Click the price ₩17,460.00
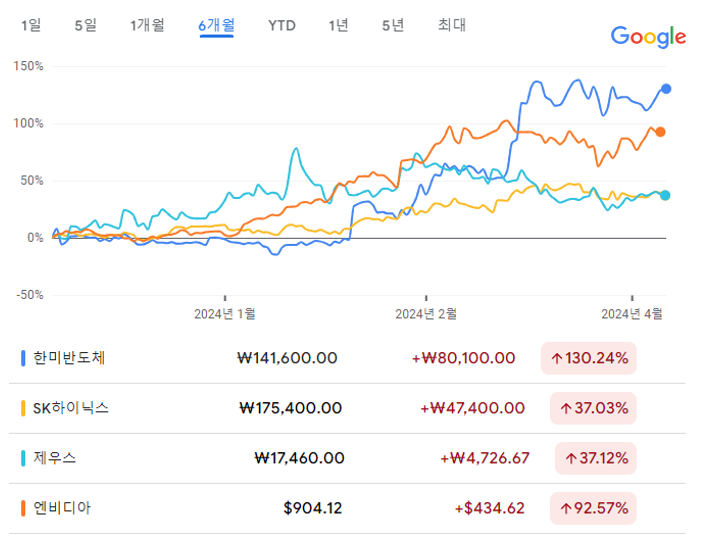 [299, 458]
